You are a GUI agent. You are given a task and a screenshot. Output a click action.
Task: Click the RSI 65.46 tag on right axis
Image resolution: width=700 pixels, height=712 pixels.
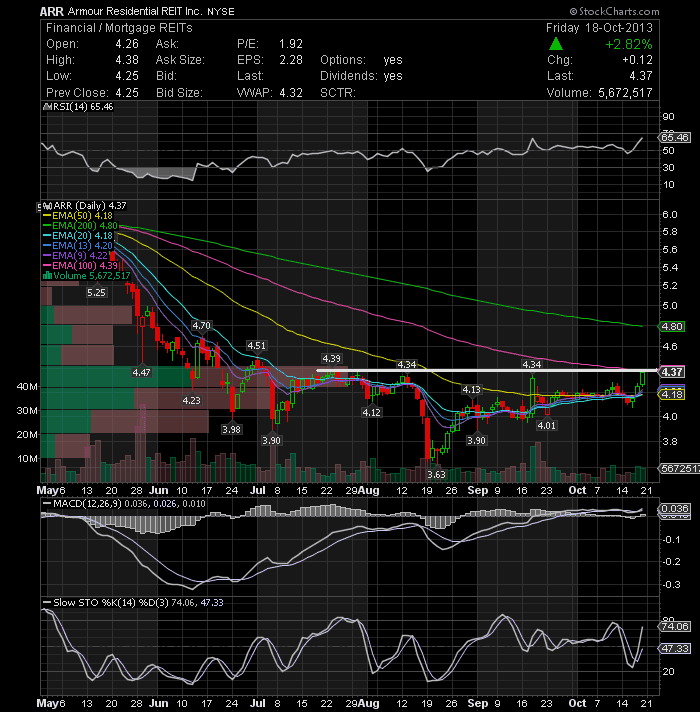(x=675, y=137)
